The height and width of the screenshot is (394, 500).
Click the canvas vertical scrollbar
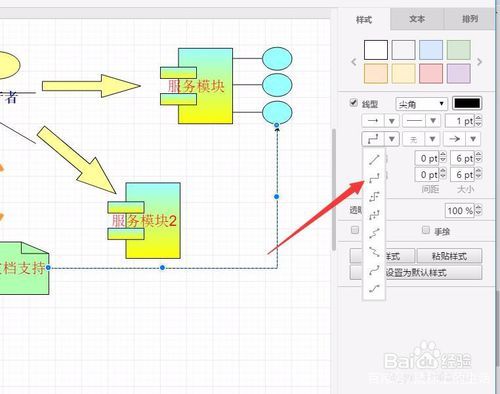click(x=334, y=190)
